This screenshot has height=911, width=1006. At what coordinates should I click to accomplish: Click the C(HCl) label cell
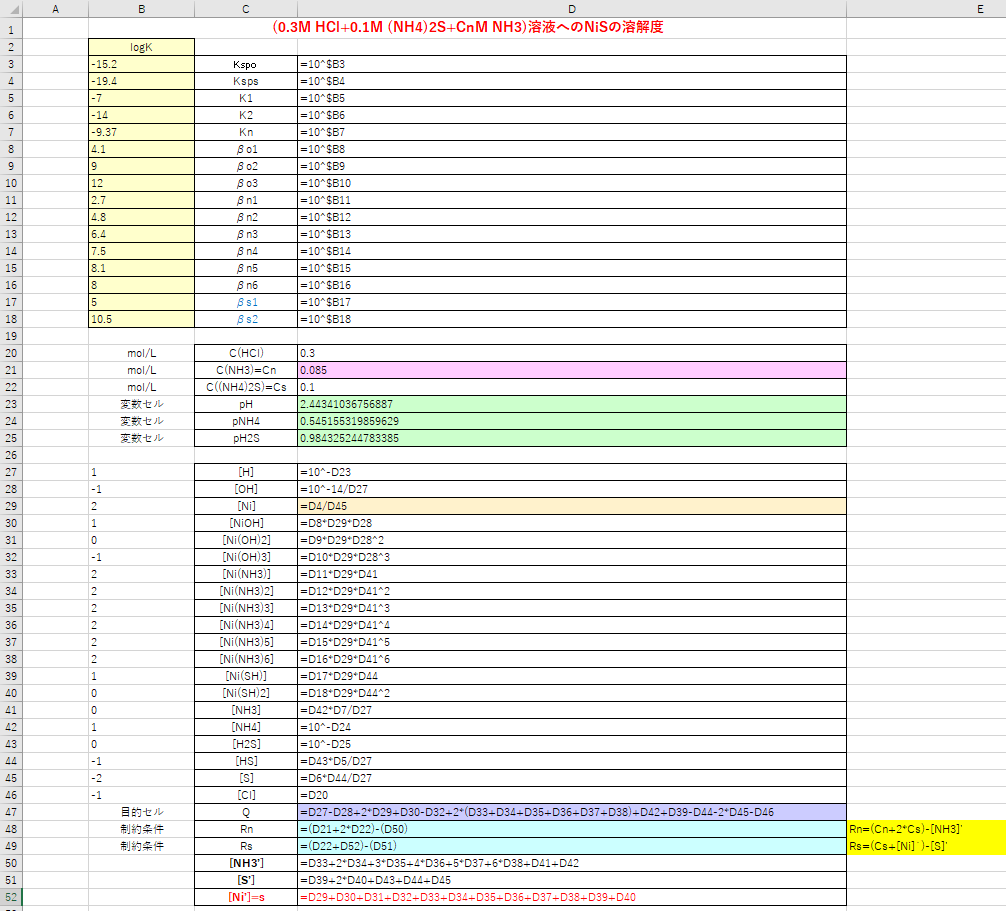246,353
